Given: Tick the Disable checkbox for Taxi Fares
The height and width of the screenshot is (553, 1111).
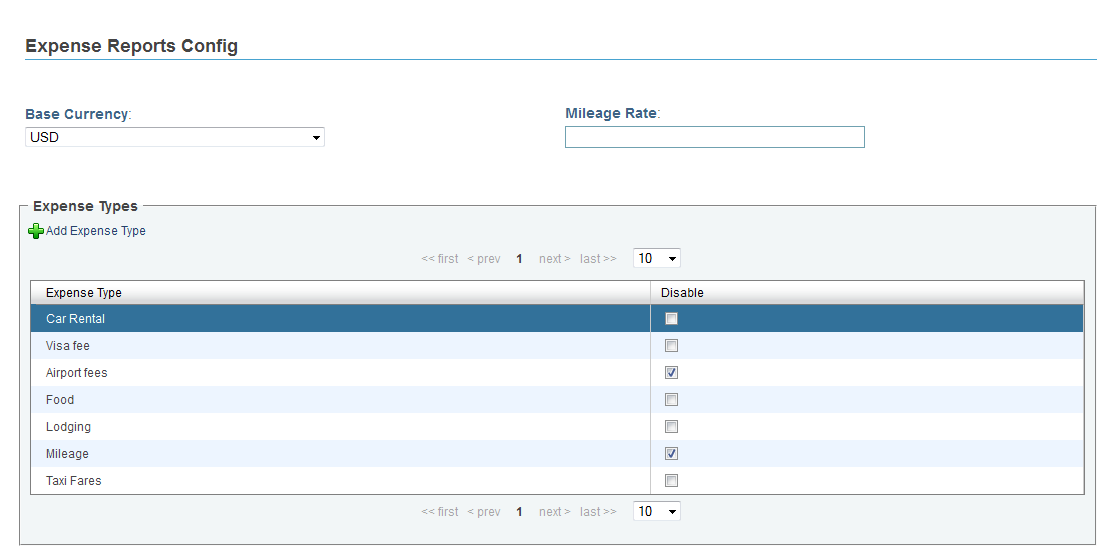Looking at the screenshot, I should [x=671, y=481].
